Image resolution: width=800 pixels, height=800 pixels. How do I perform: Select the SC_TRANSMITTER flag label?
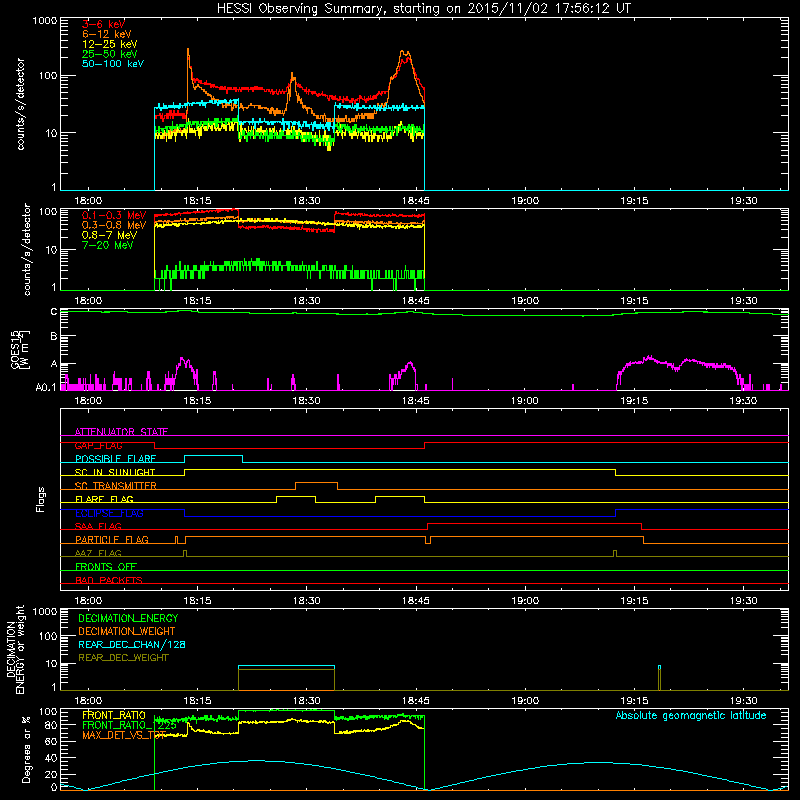click(x=115, y=486)
